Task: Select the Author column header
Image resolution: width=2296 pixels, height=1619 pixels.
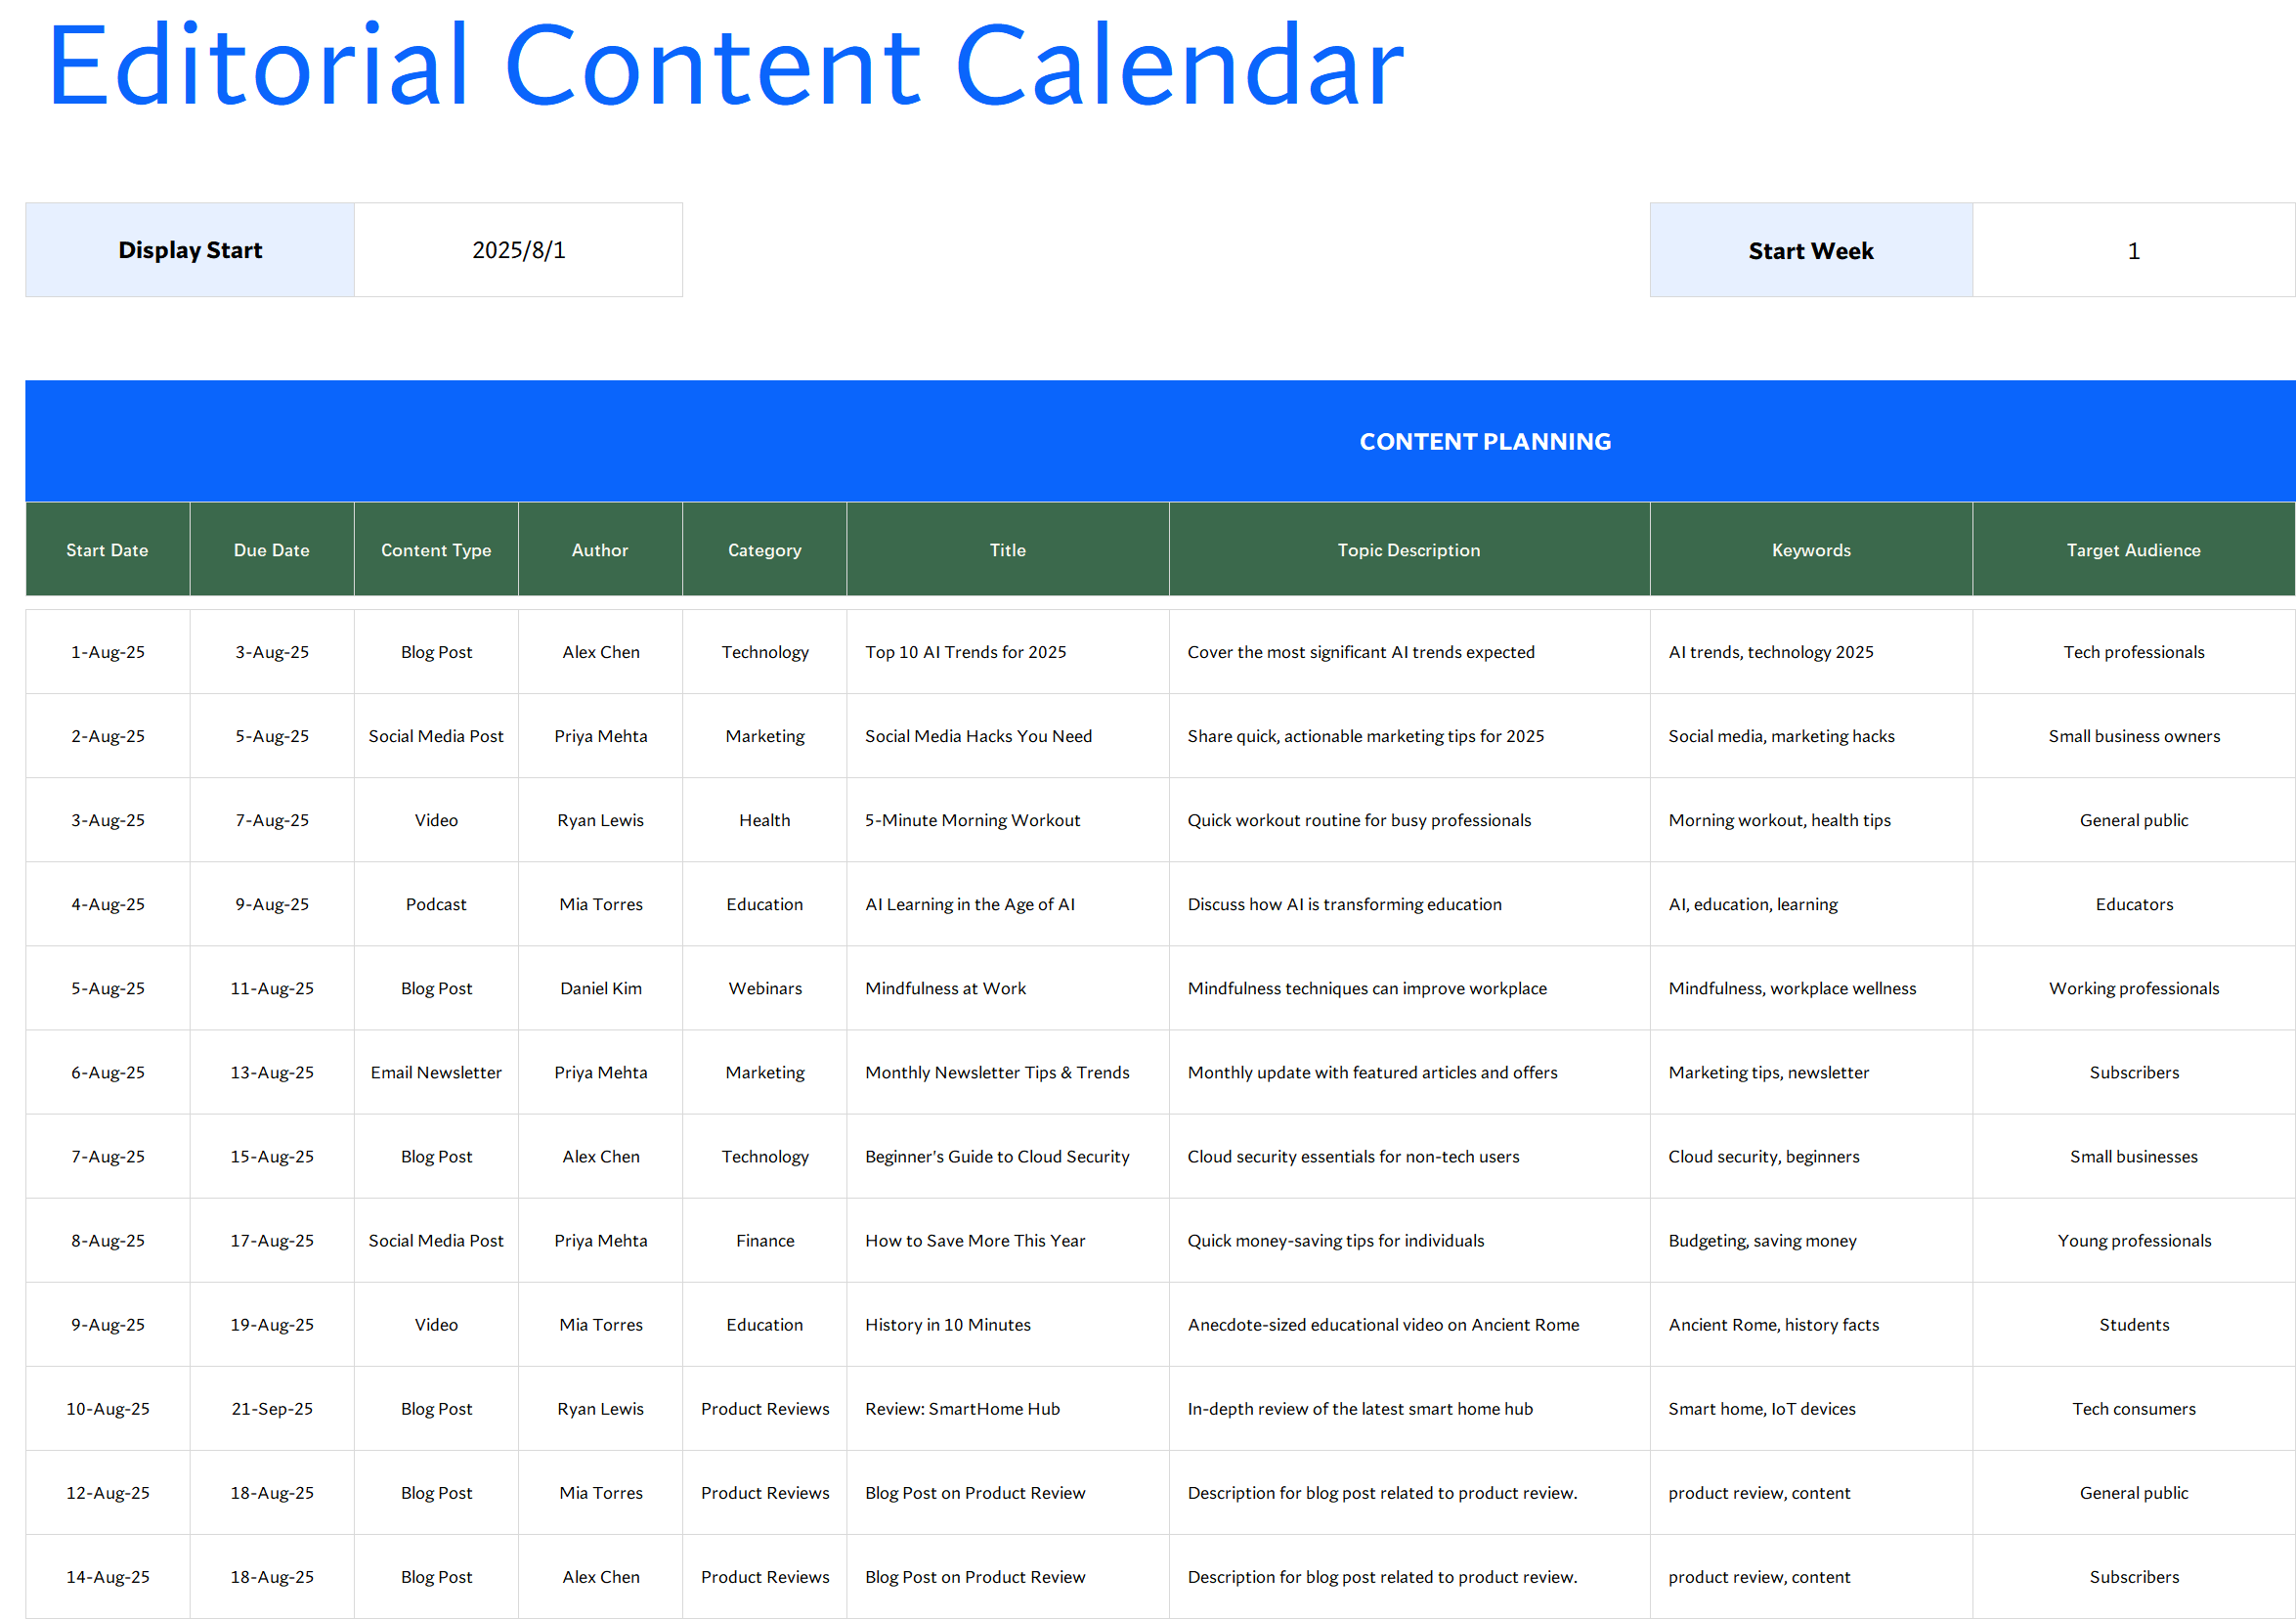Action: pos(600,550)
